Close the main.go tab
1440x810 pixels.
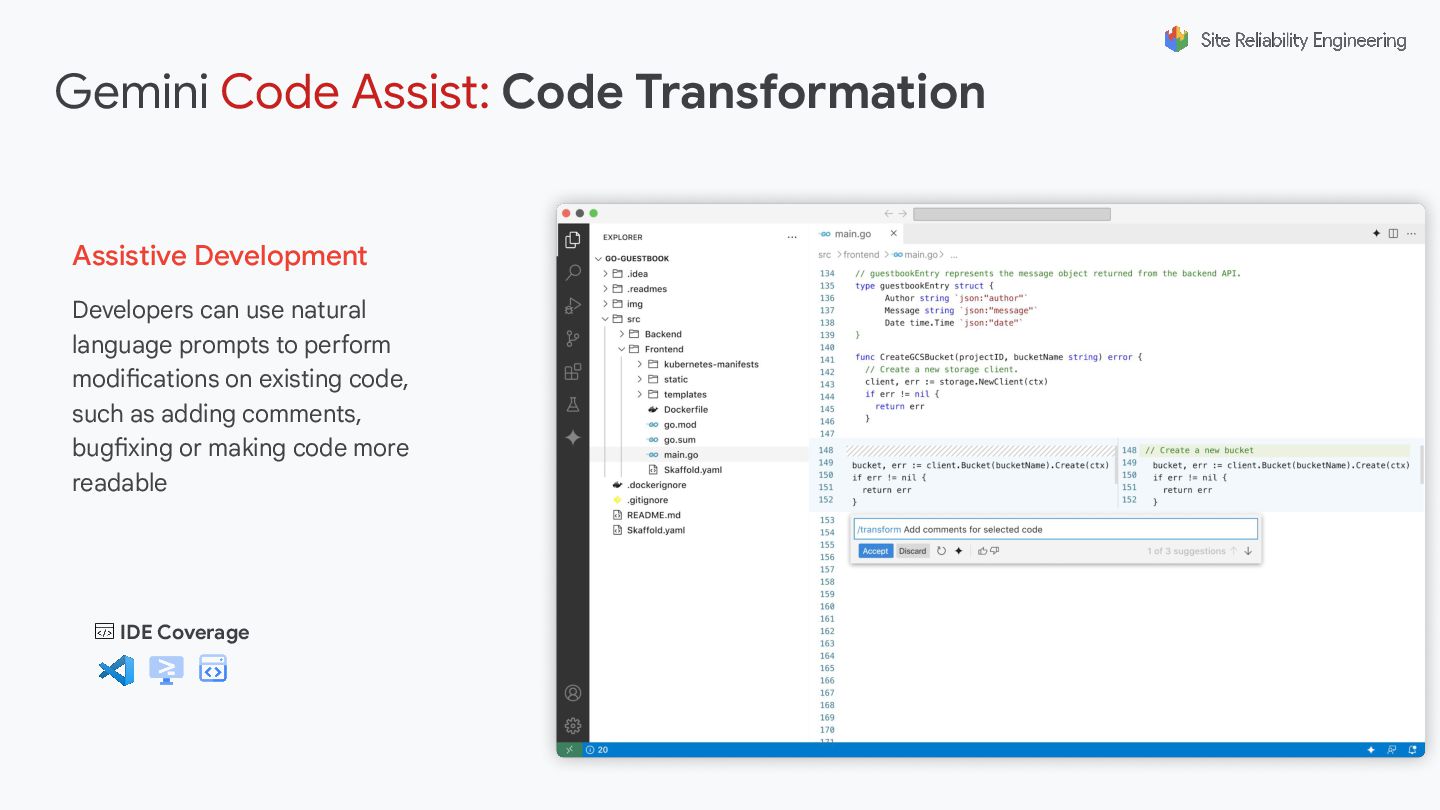(893, 233)
